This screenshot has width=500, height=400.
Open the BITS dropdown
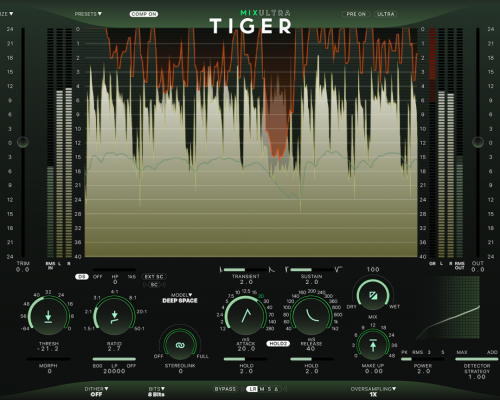(157, 389)
